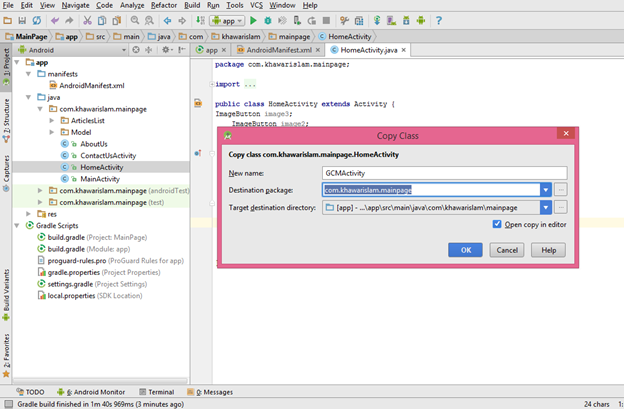
Task: Open the Target destination directory dropdown
Action: coord(545,207)
